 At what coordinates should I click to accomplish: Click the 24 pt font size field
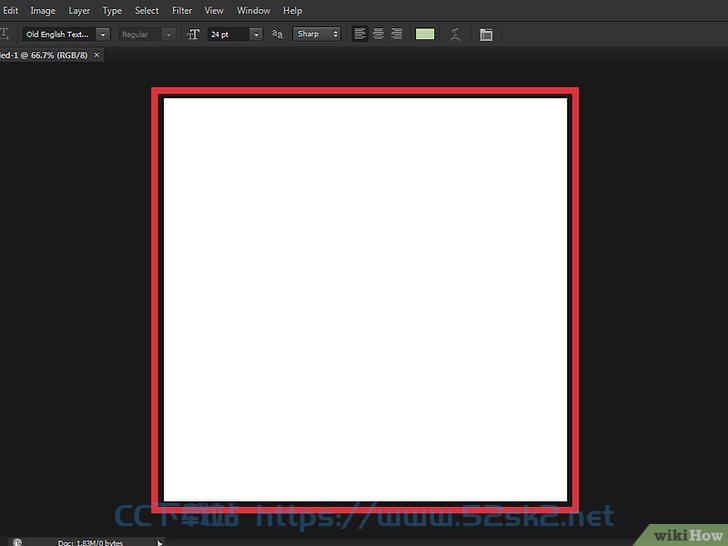[228, 34]
